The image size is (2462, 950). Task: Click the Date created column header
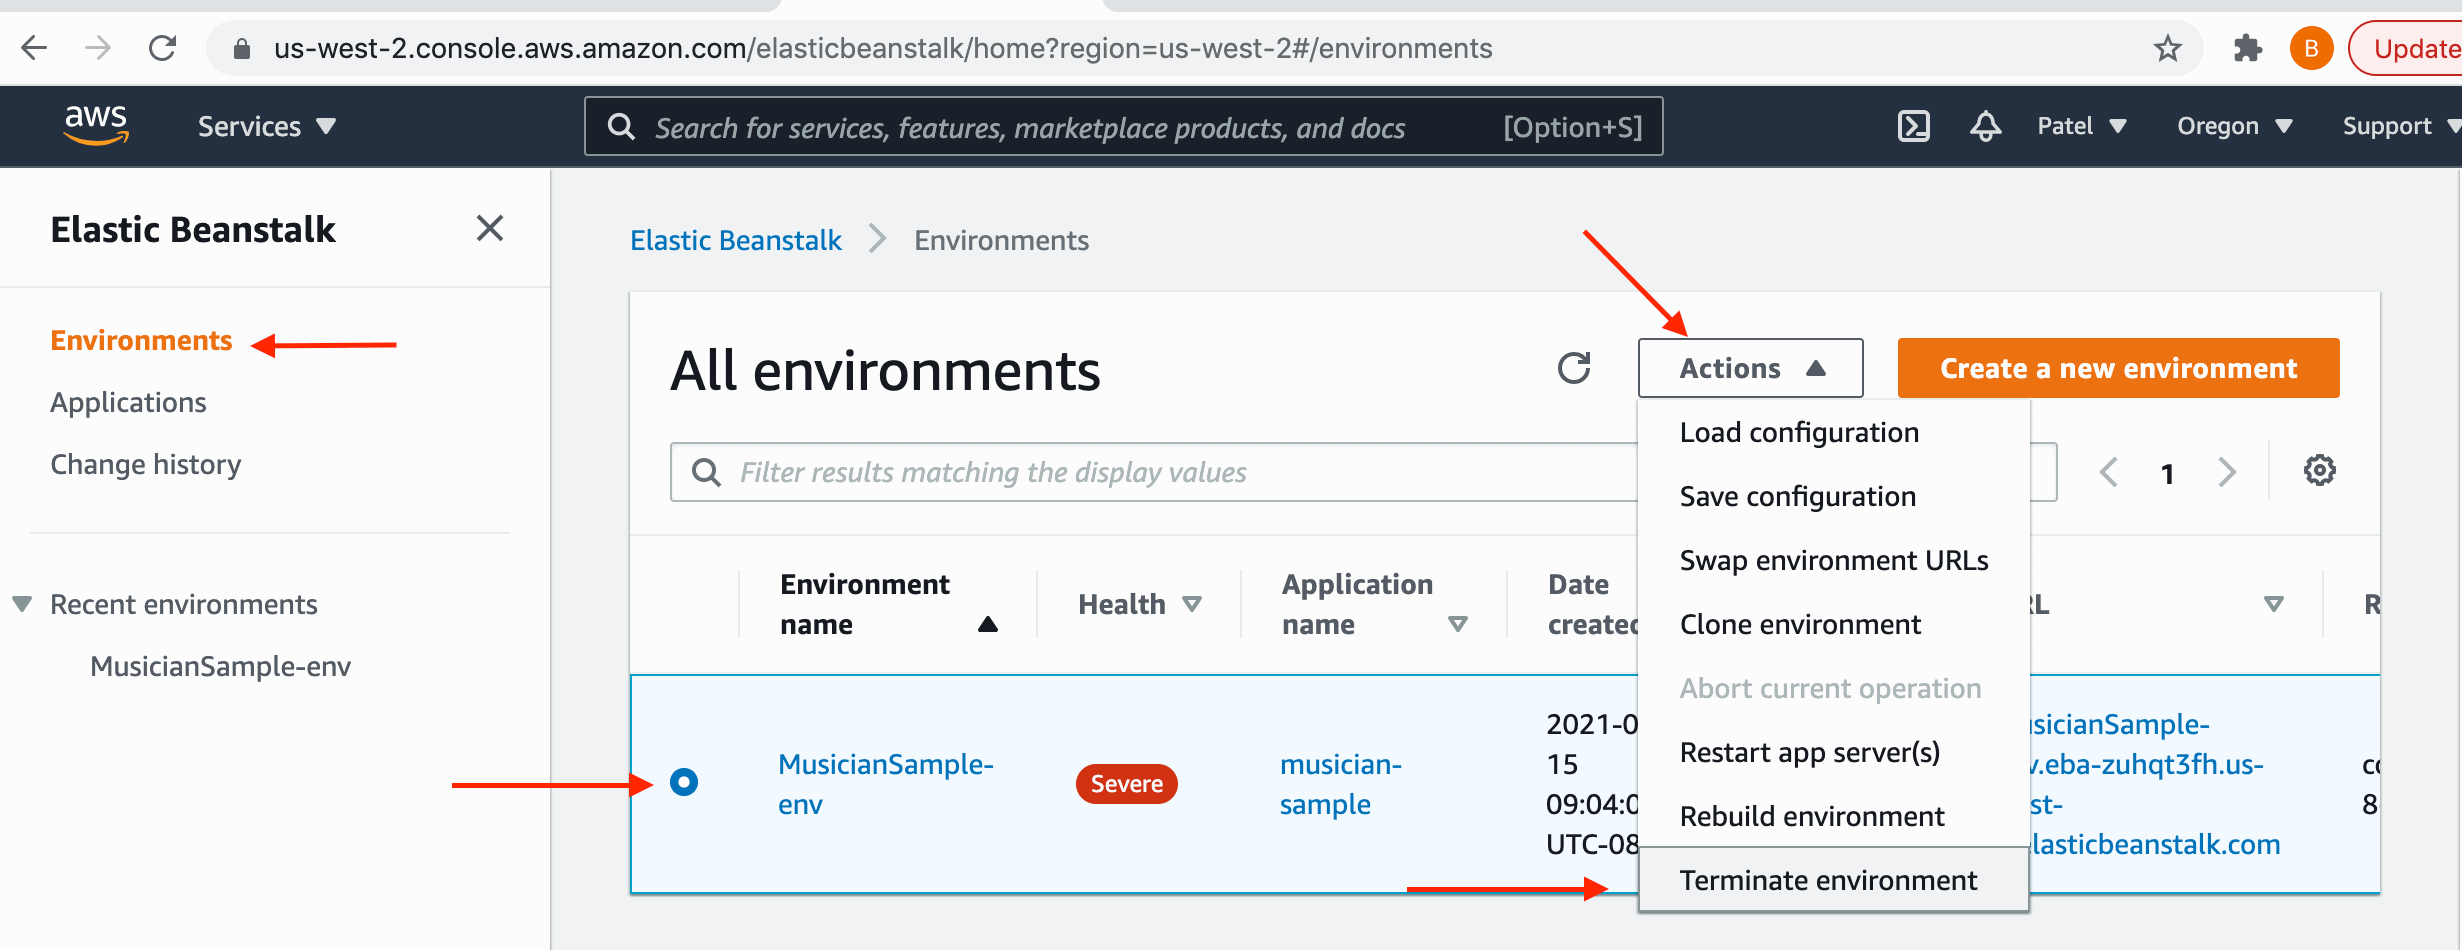[1592, 604]
